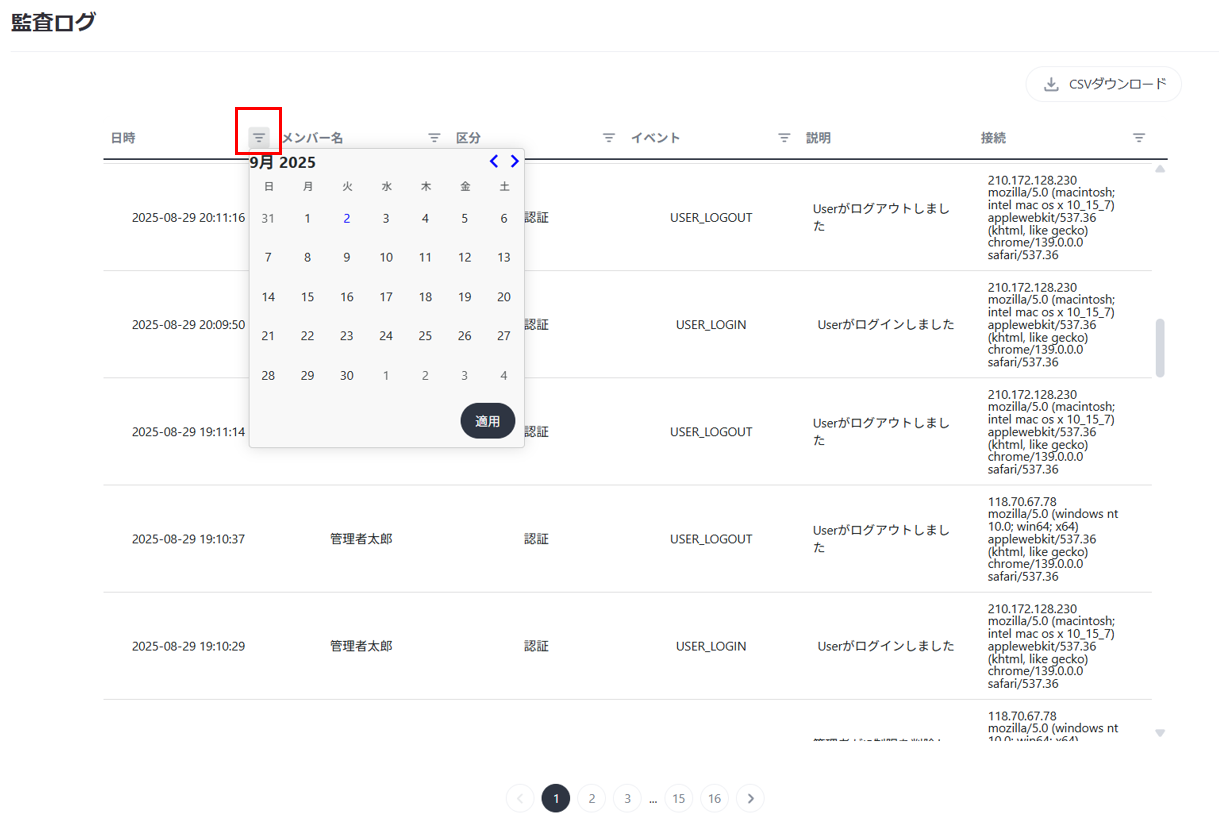1219x814 pixels.
Task: Select September 2 in the calendar
Action: [x=346, y=218]
